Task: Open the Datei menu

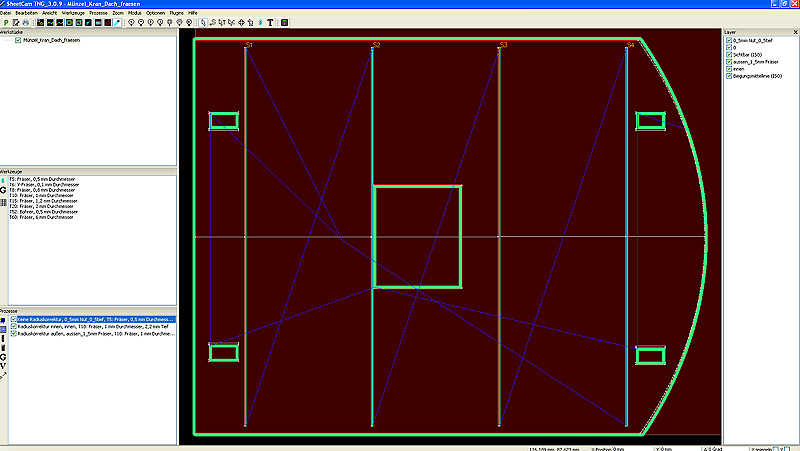Action: coord(6,13)
